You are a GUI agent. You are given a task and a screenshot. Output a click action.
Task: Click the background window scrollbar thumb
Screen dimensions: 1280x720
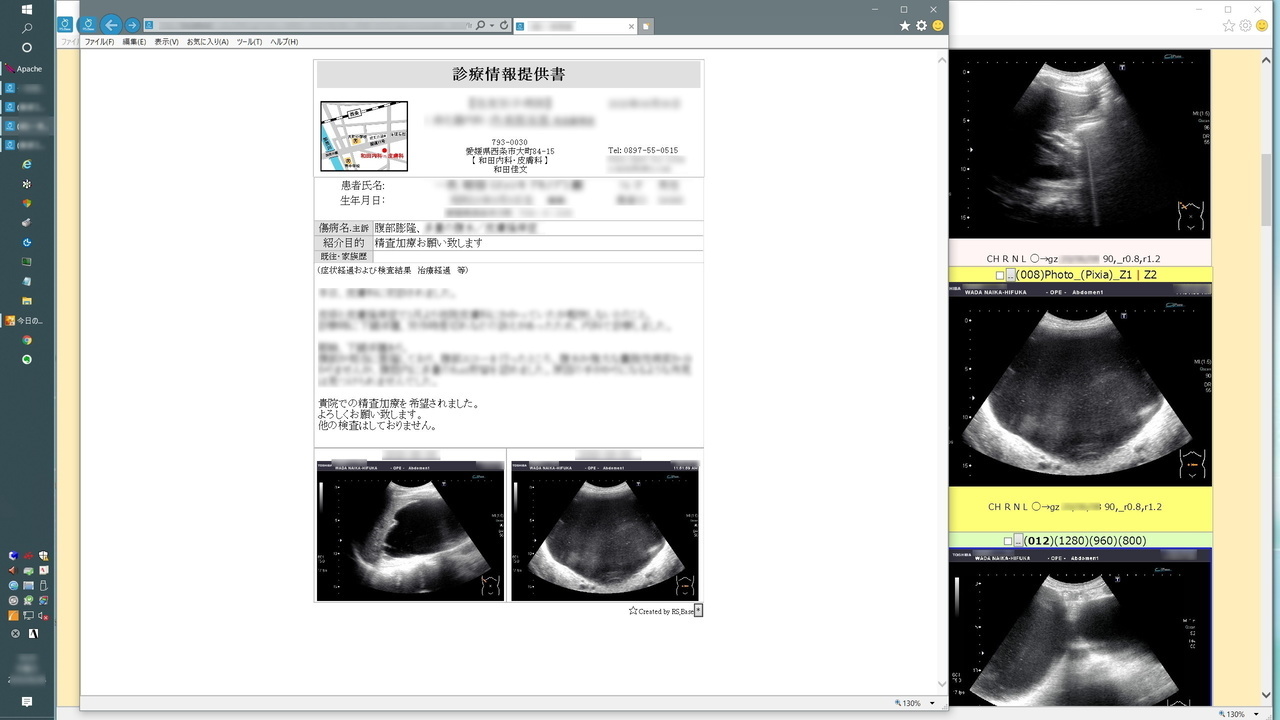pos(1267,190)
